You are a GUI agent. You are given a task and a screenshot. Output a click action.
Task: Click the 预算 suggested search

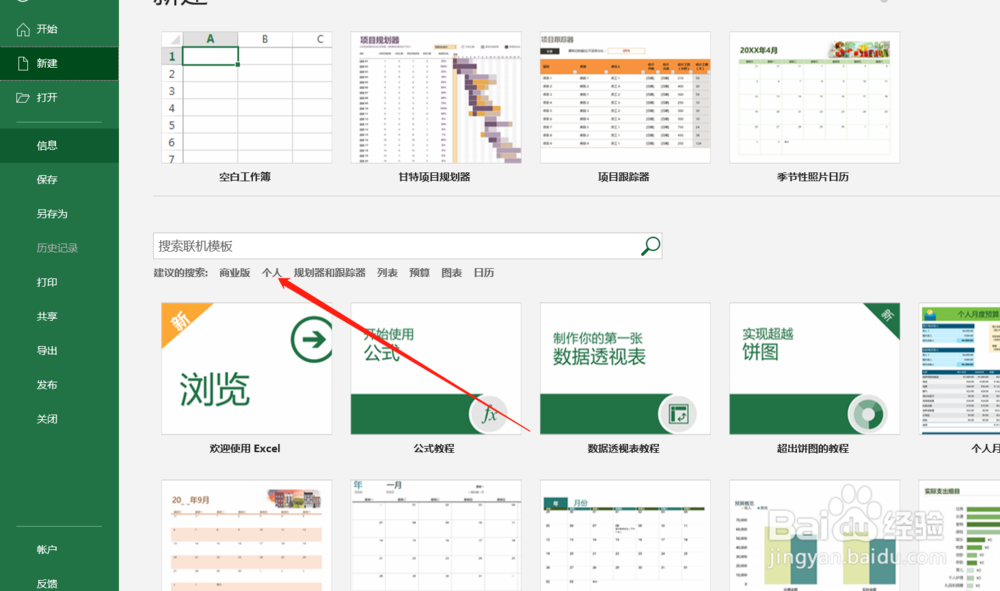click(x=419, y=273)
